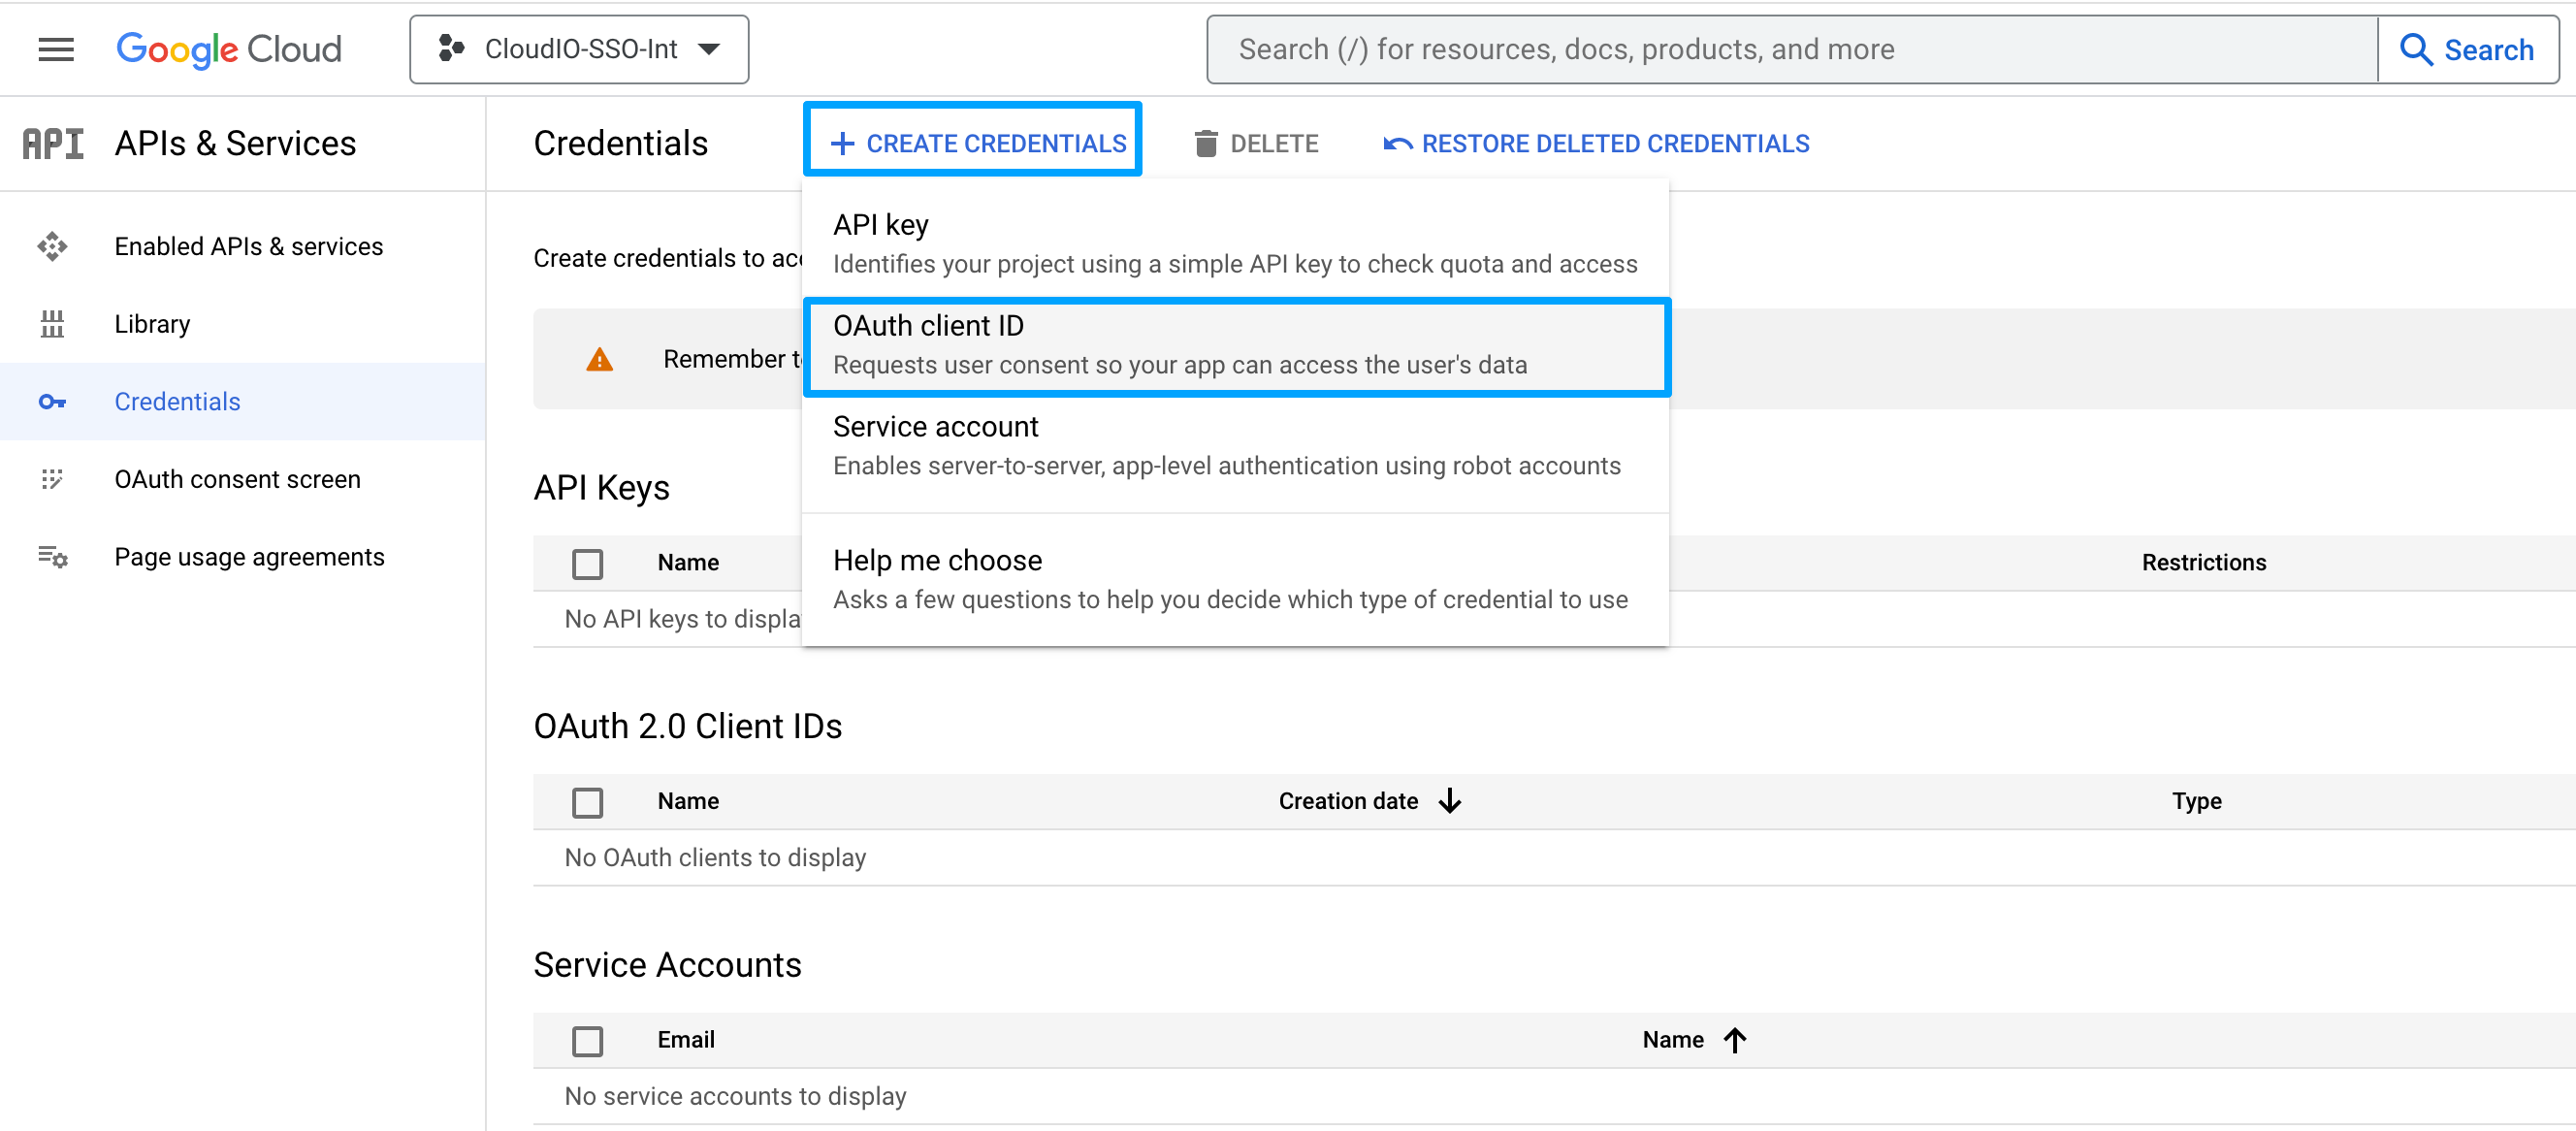Check the Service Accounts select-all checkbox

pos(587,1040)
